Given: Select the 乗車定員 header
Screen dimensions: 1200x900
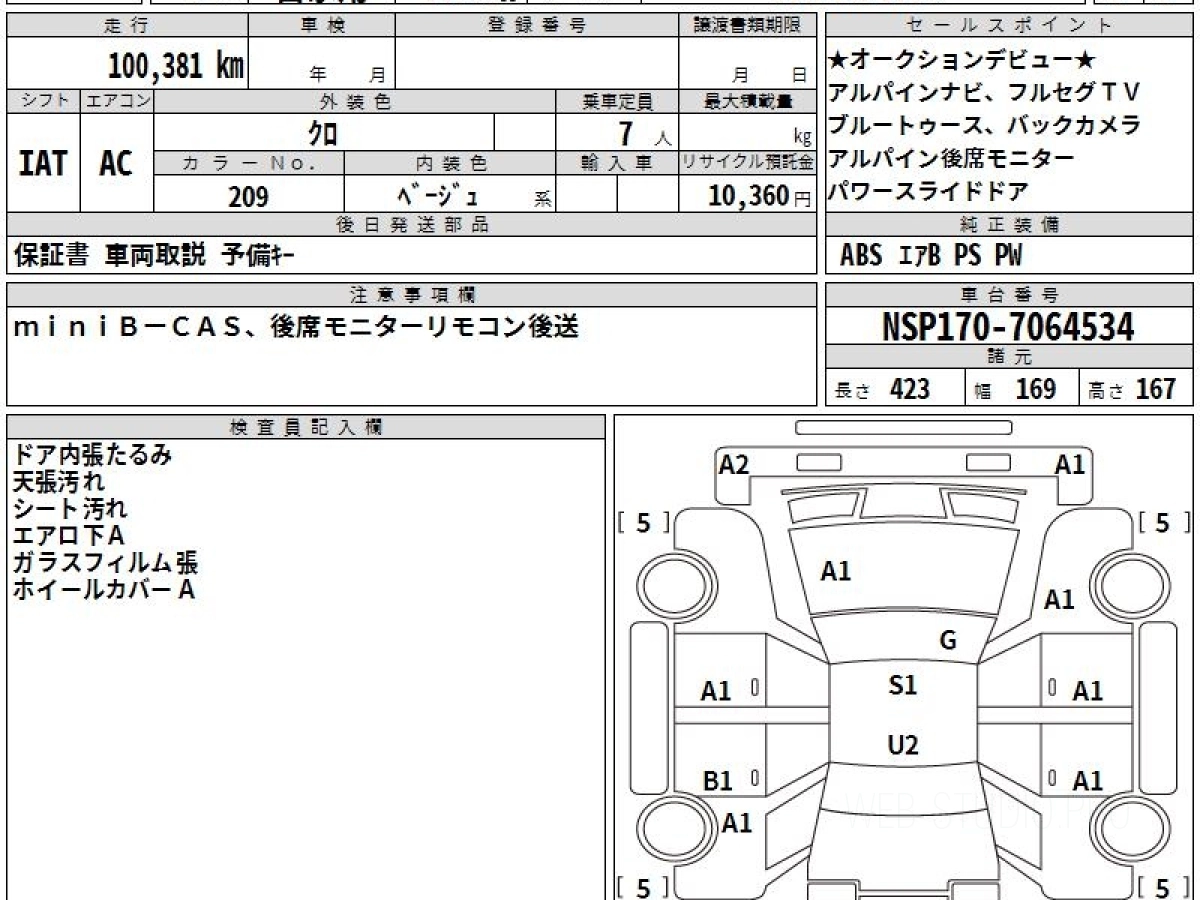Looking at the screenshot, I should (618, 101).
